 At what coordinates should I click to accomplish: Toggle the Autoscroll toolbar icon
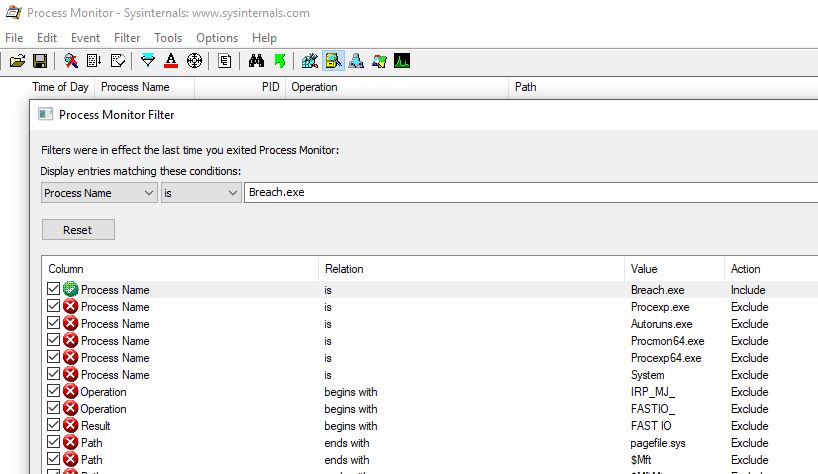click(x=94, y=61)
